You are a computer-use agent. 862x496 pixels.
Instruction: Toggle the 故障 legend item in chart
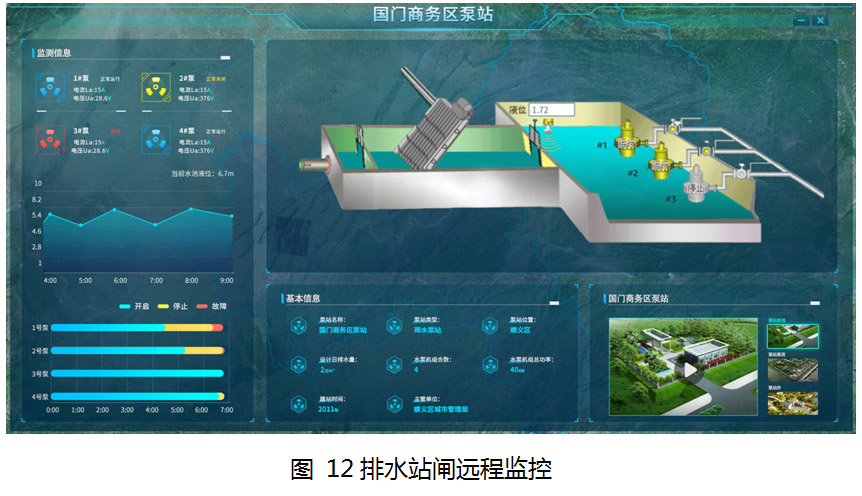coord(207,307)
